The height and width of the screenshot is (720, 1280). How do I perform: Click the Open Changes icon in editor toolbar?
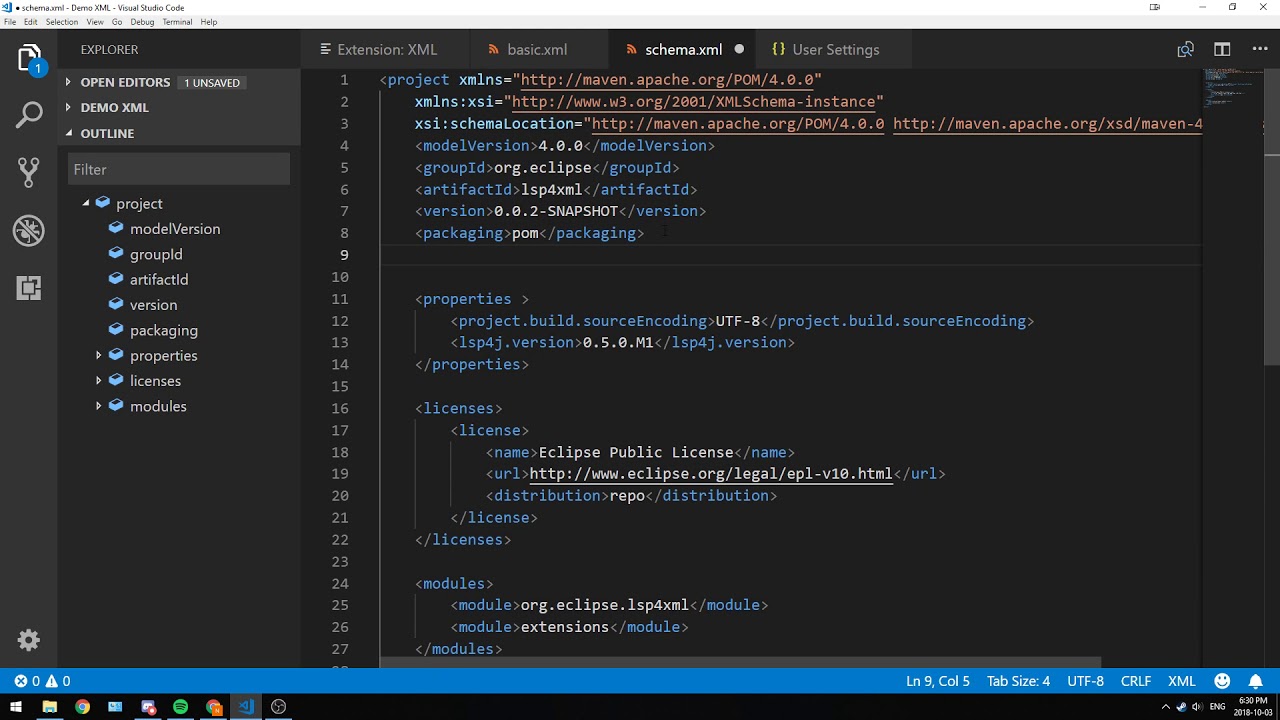coord(1185,49)
